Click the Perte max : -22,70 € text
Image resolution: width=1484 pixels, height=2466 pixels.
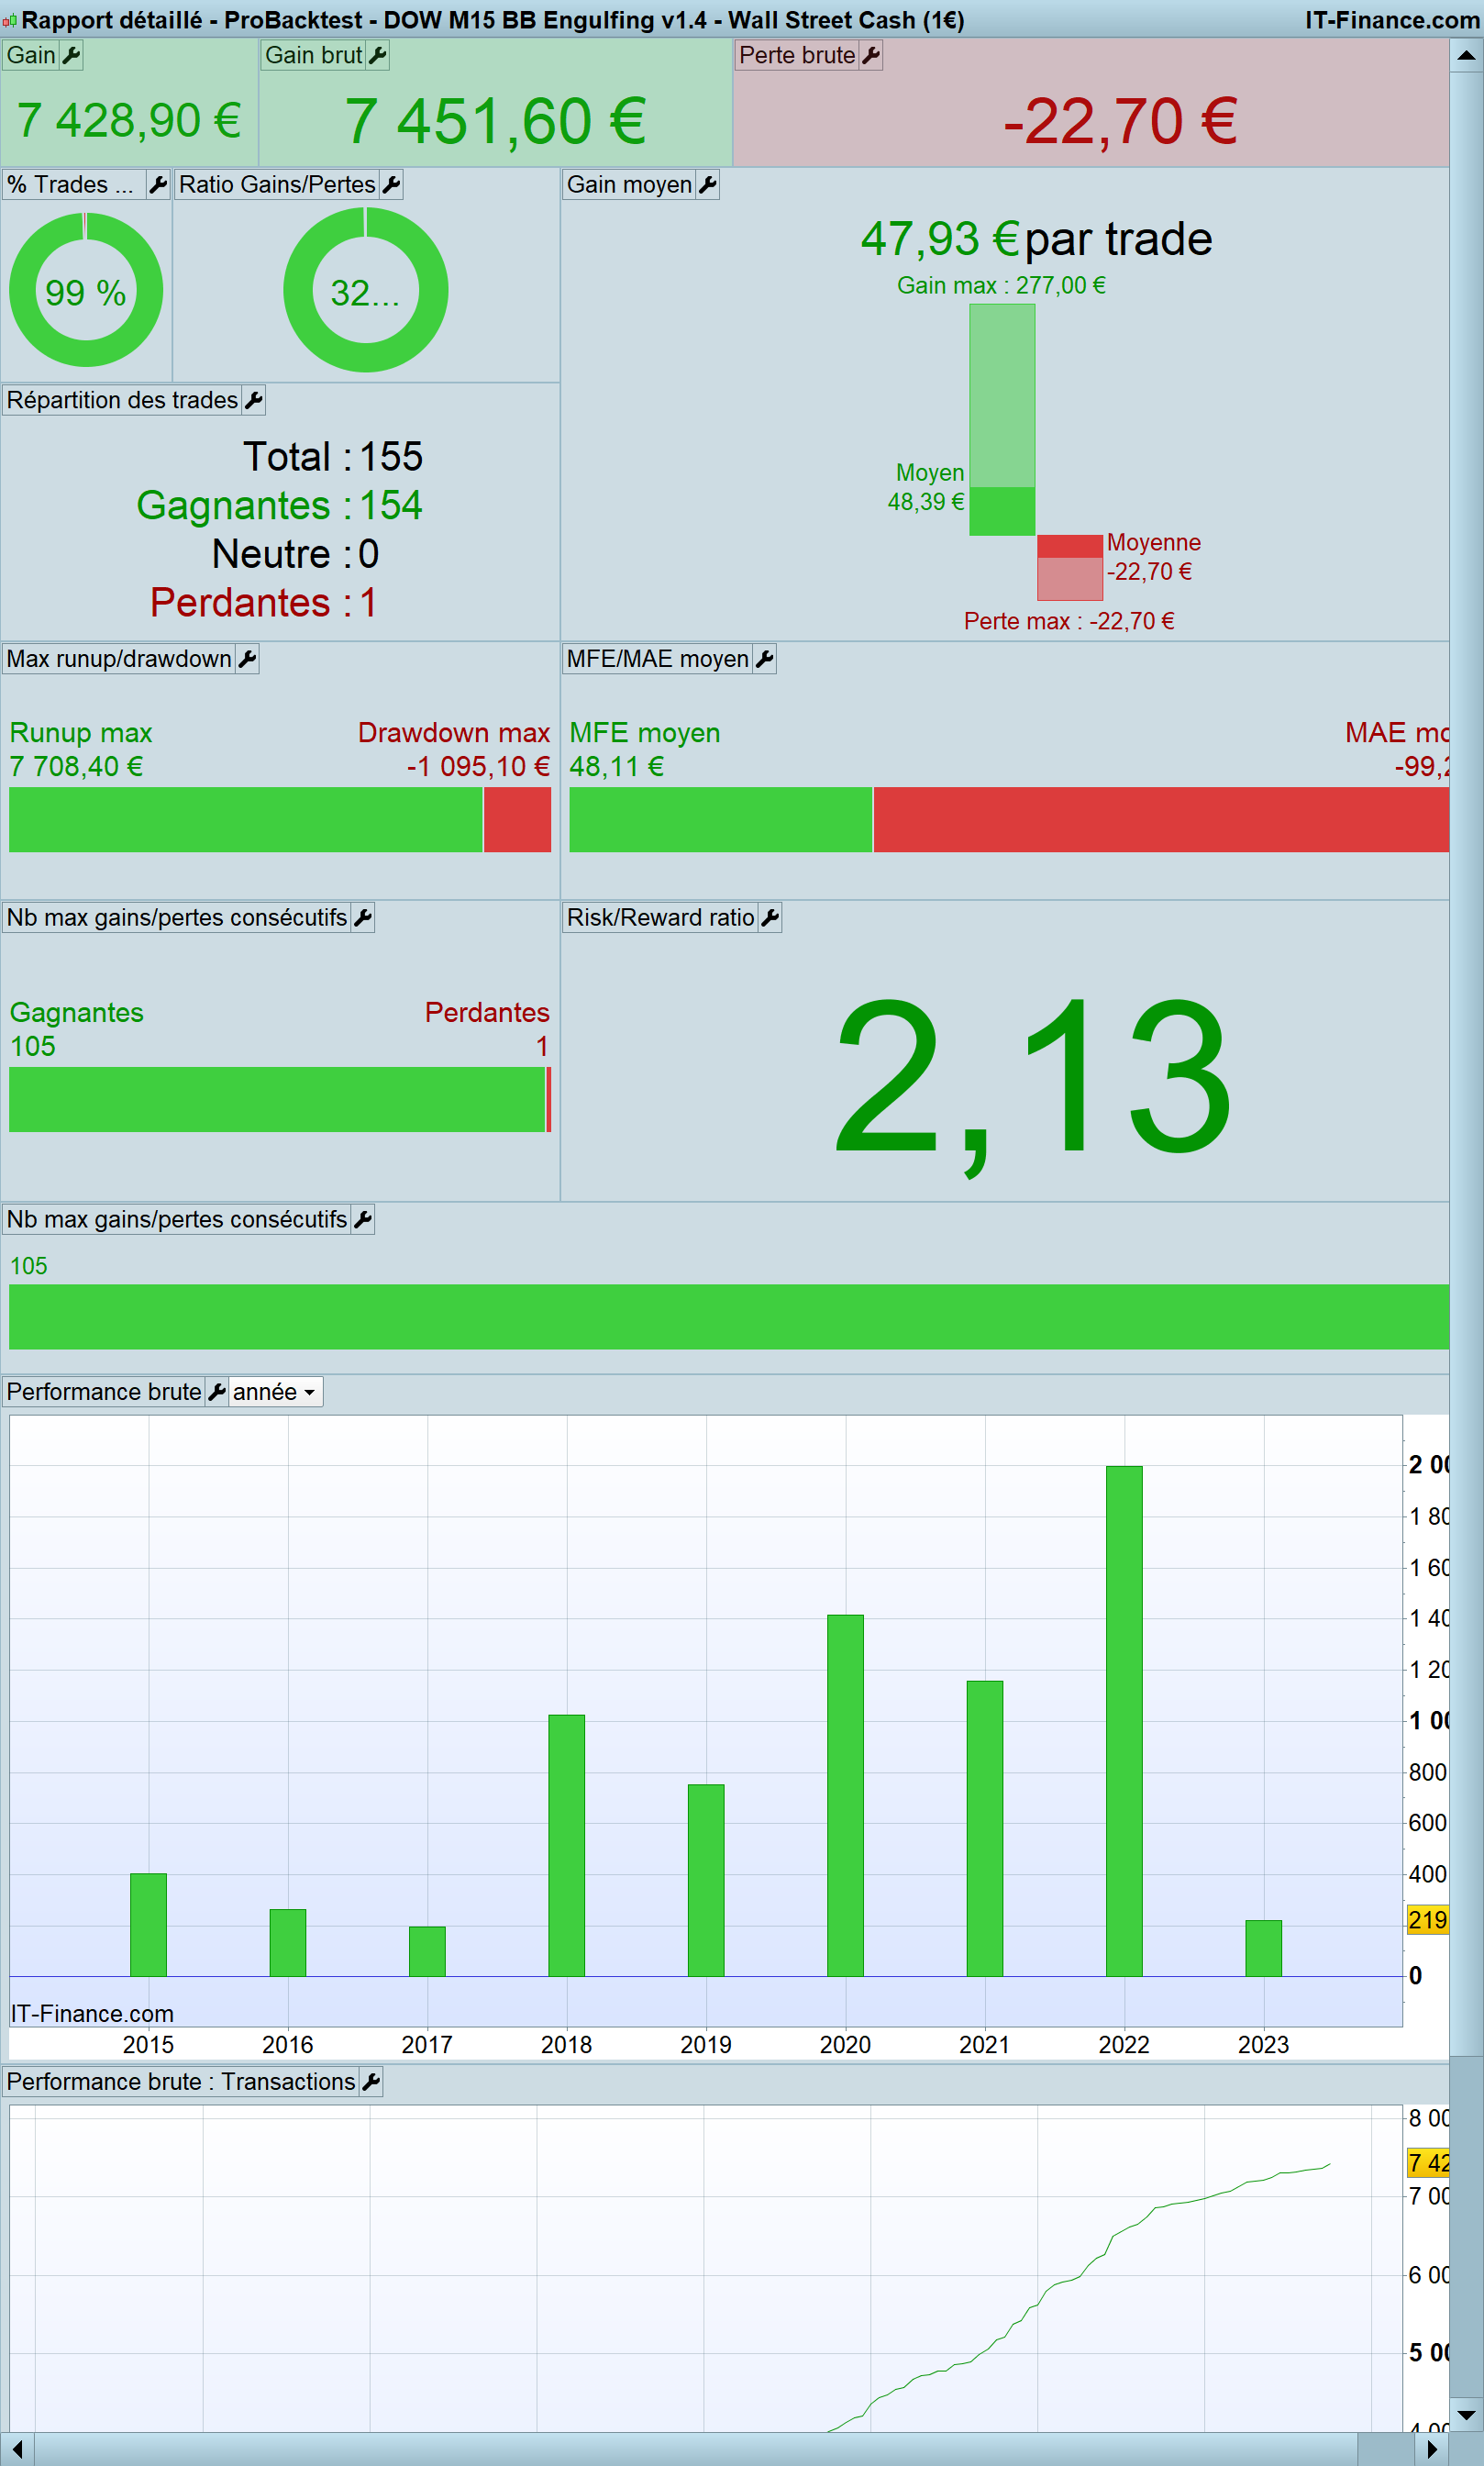coord(1069,621)
